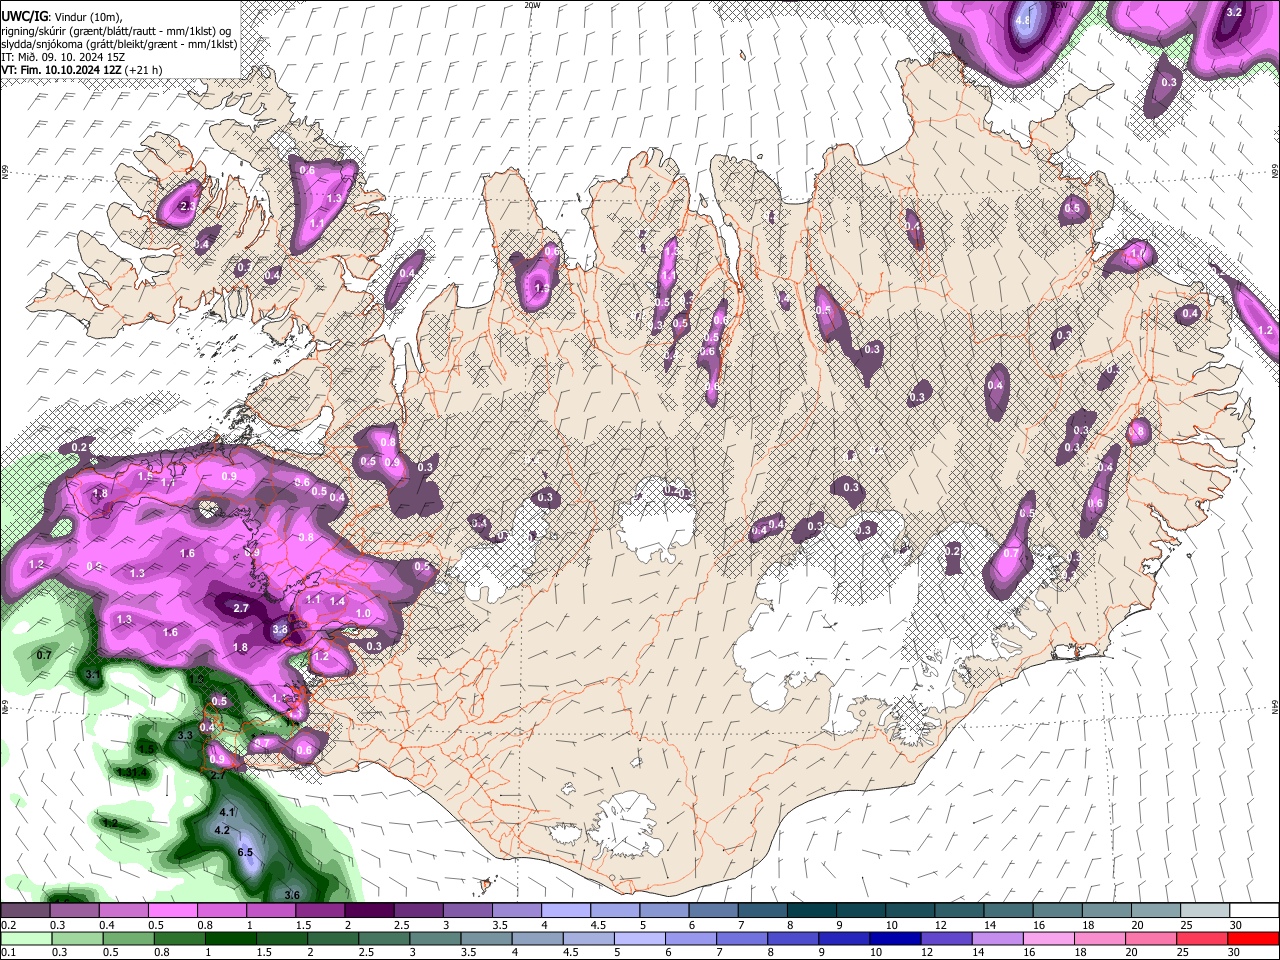Click the 3.2 snow value at top right
Screen dimensions: 1280x960
(1234, 12)
